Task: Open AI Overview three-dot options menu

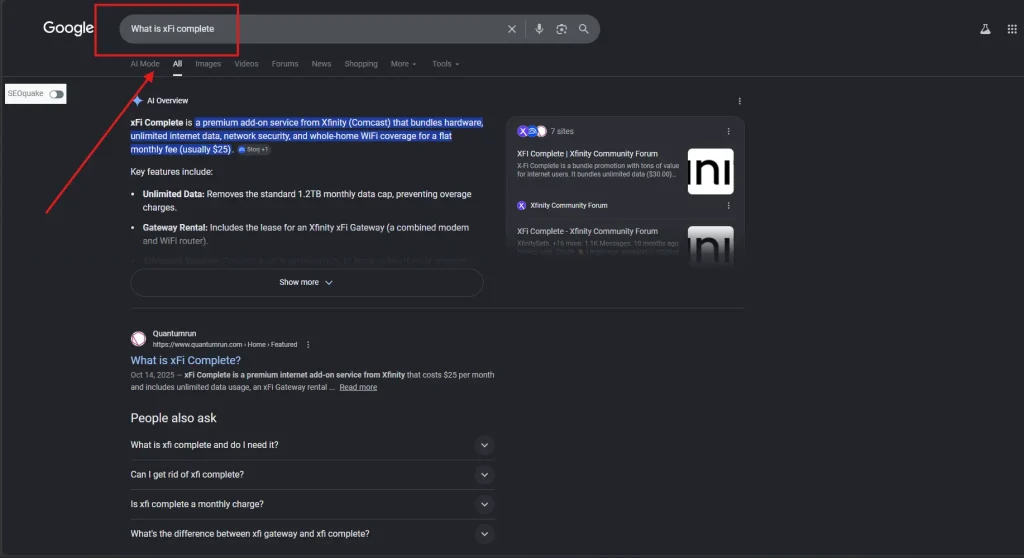Action: (x=739, y=101)
